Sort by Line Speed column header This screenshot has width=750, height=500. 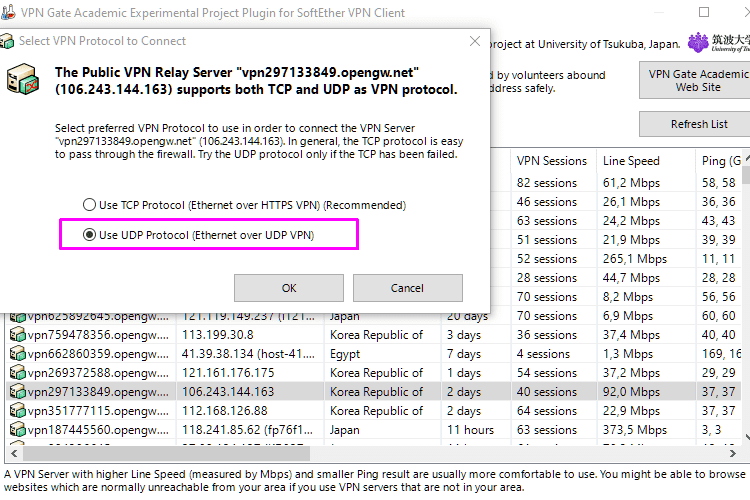tap(646, 161)
